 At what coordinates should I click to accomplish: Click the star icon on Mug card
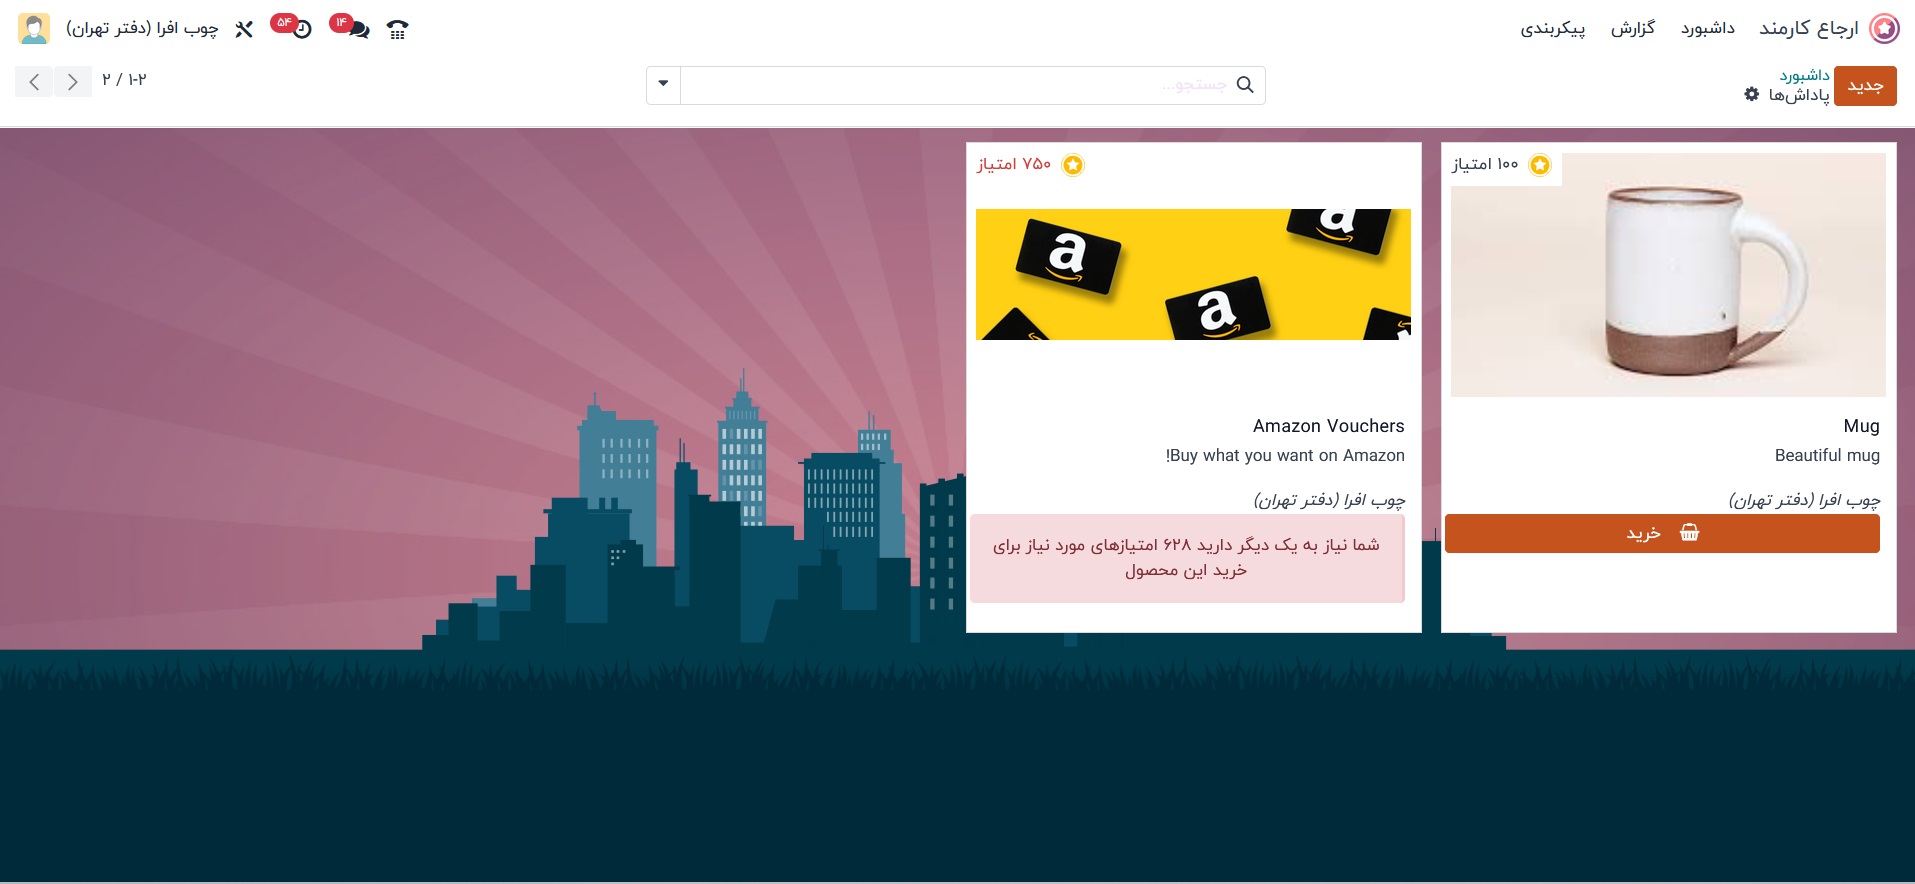point(1540,165)
